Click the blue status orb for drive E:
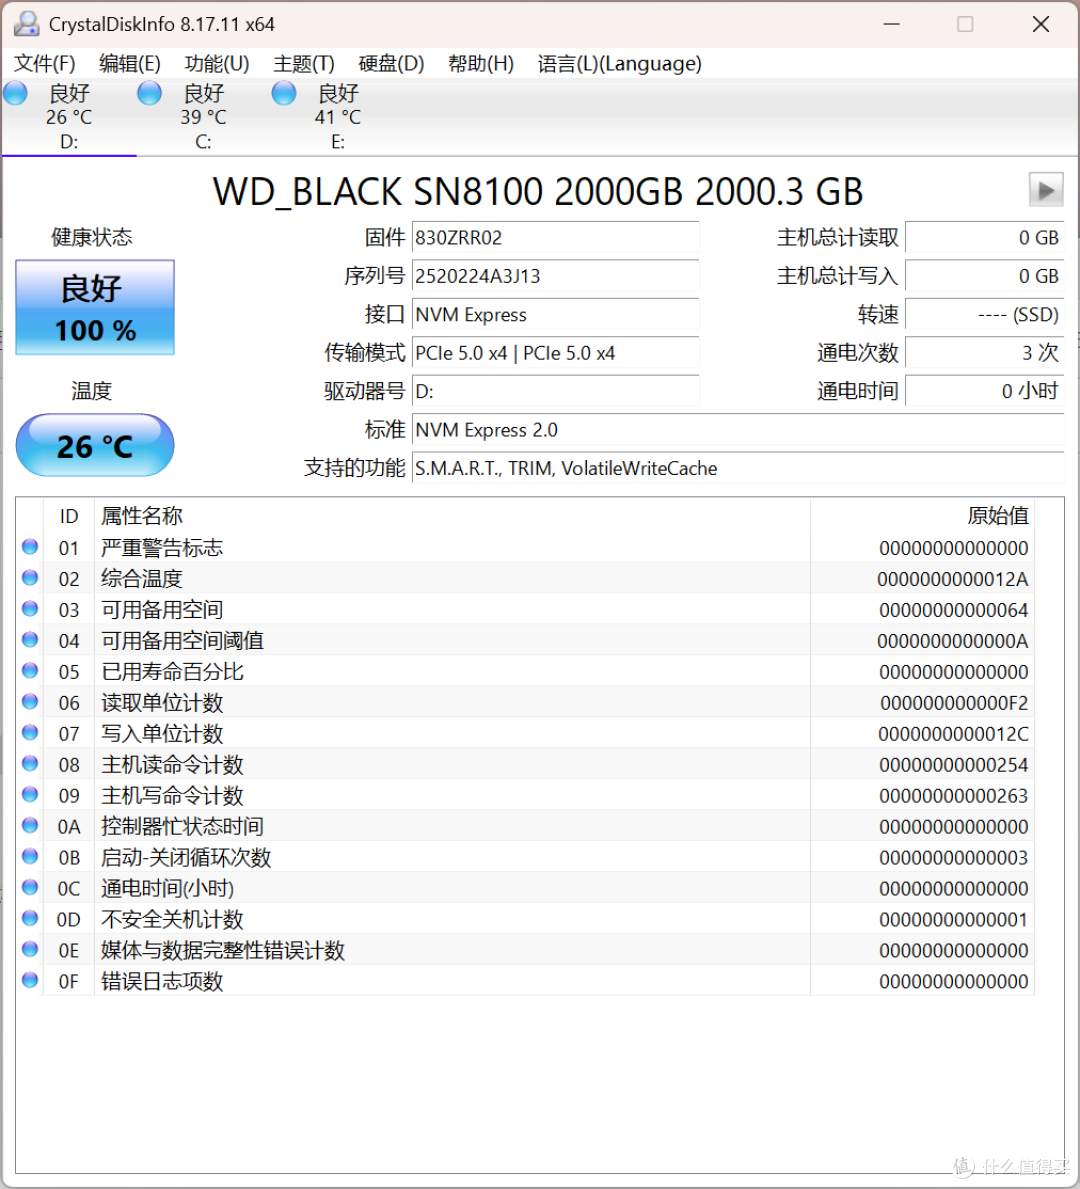Screen dimensions: 1080x1189 284,93
